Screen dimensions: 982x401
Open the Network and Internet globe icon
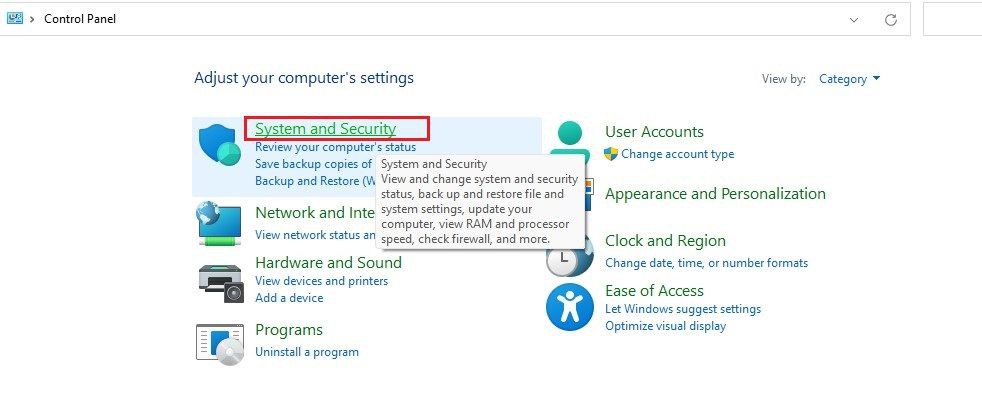point(219,224)
